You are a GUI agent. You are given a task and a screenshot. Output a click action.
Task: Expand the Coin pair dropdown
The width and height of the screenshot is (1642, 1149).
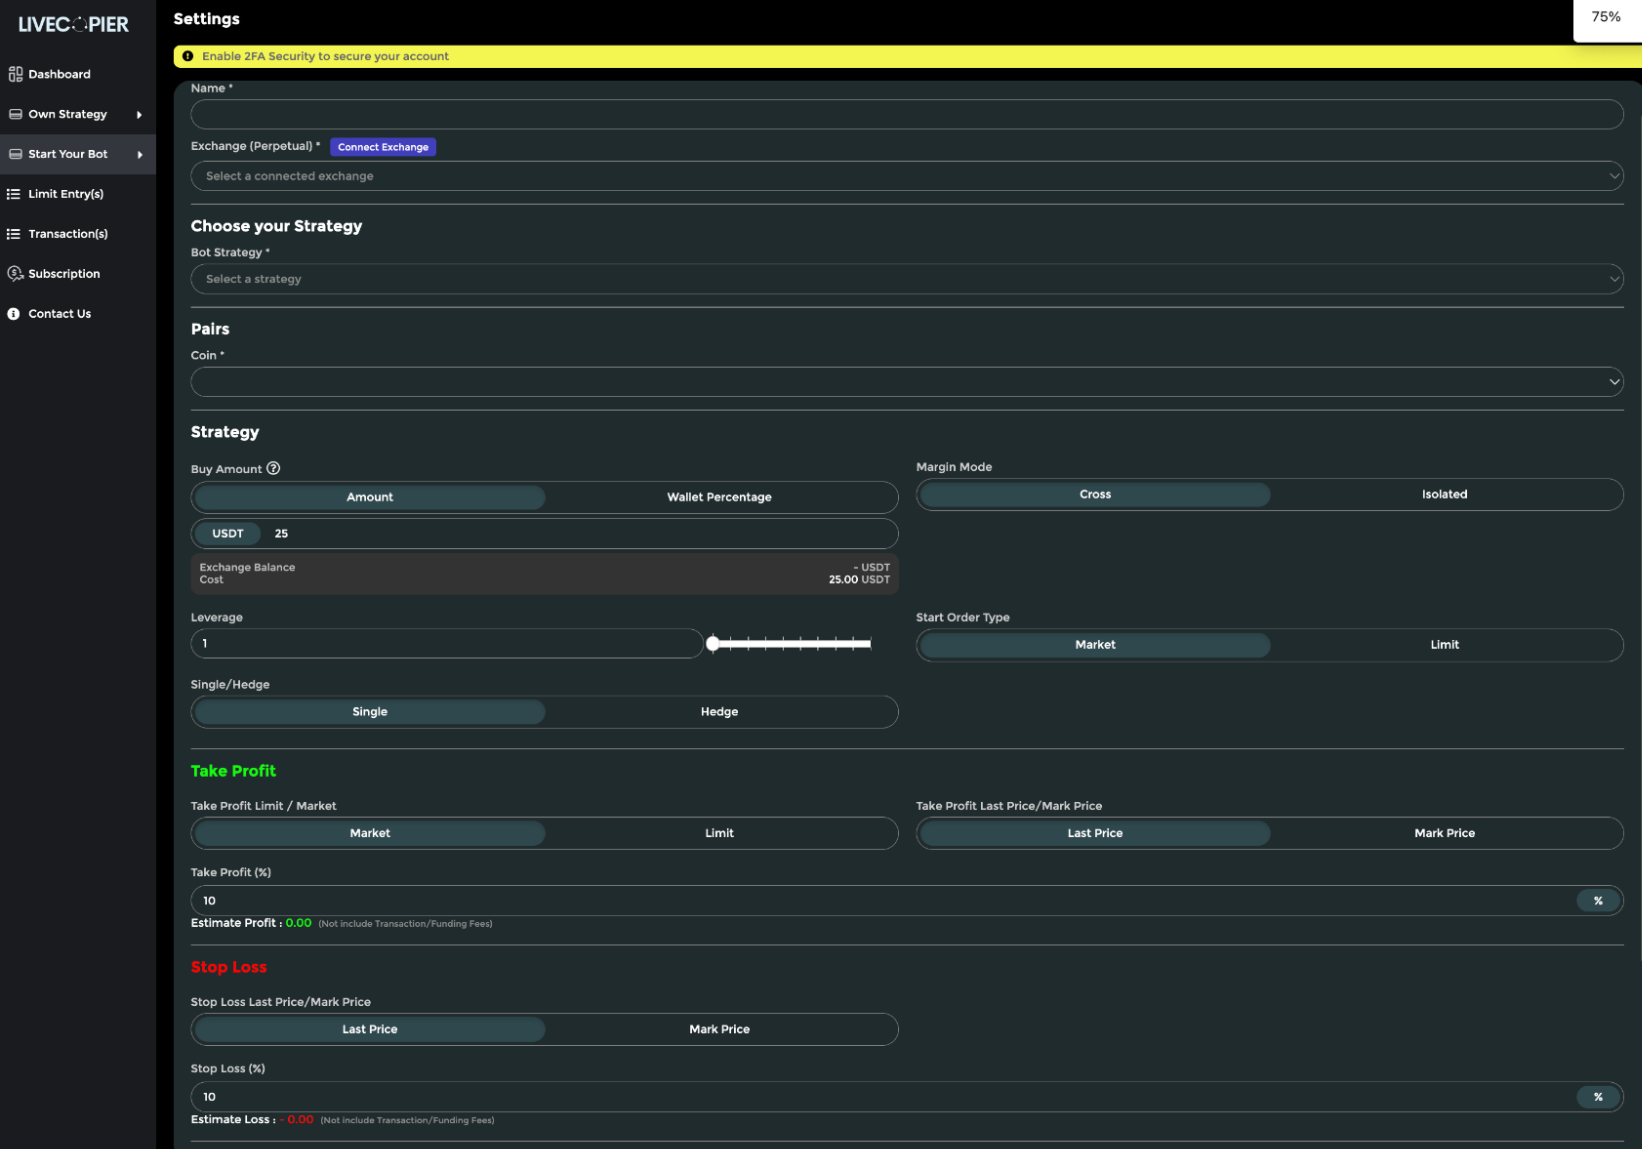point(907,382)
